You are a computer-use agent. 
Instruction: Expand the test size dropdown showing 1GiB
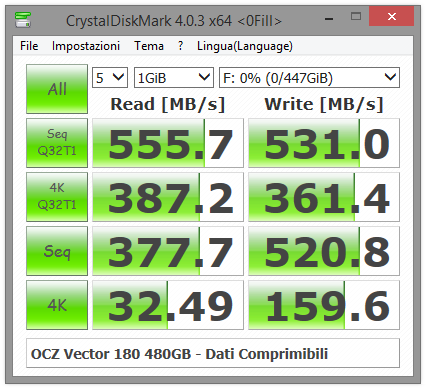coord(174,78)
